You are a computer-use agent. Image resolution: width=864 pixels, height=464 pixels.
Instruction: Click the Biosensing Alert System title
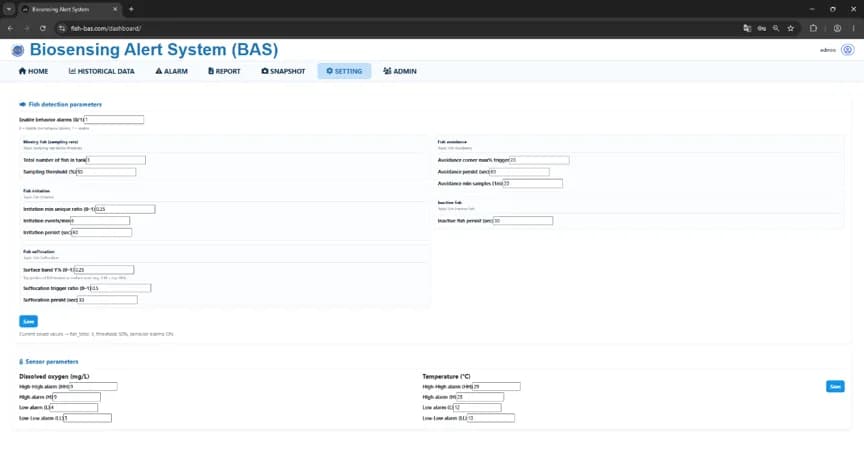coord(154,50)
